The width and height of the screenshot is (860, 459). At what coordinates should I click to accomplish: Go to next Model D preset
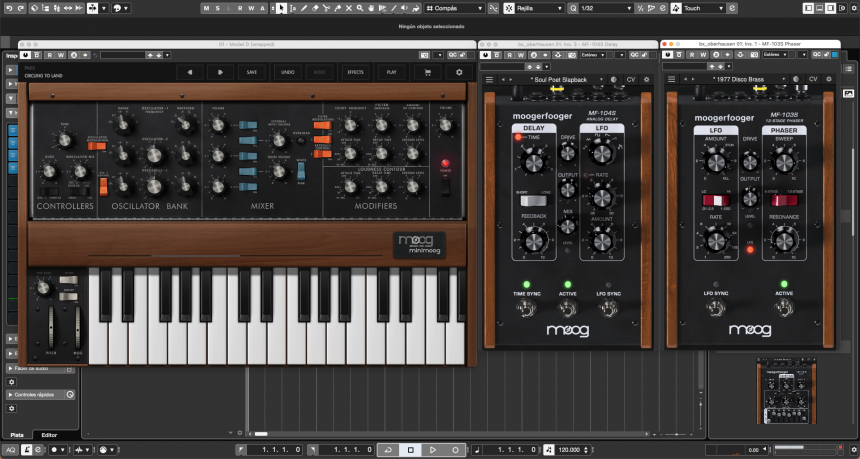coord(220,72)
